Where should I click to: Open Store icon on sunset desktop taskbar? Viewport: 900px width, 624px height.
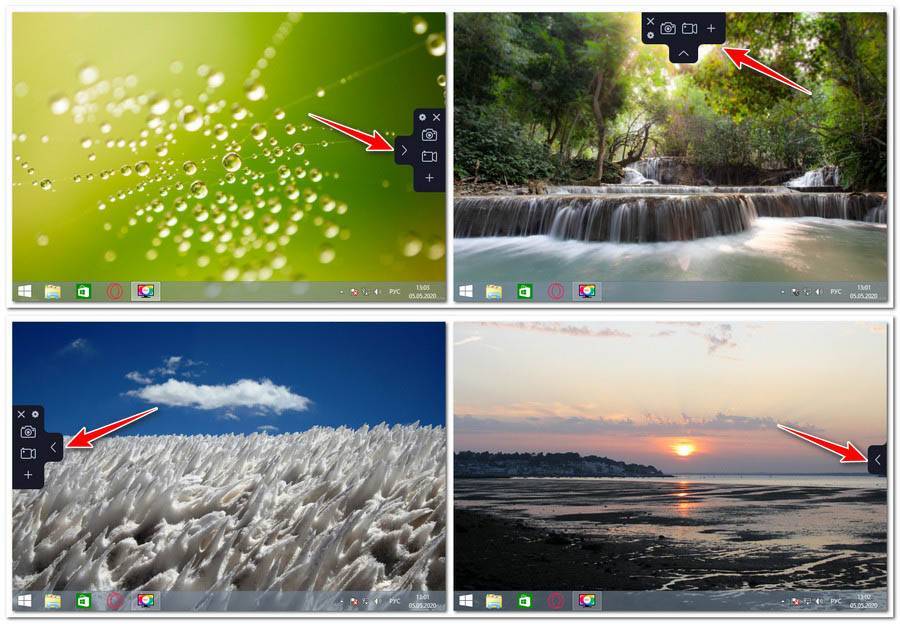tap(525, 600)
